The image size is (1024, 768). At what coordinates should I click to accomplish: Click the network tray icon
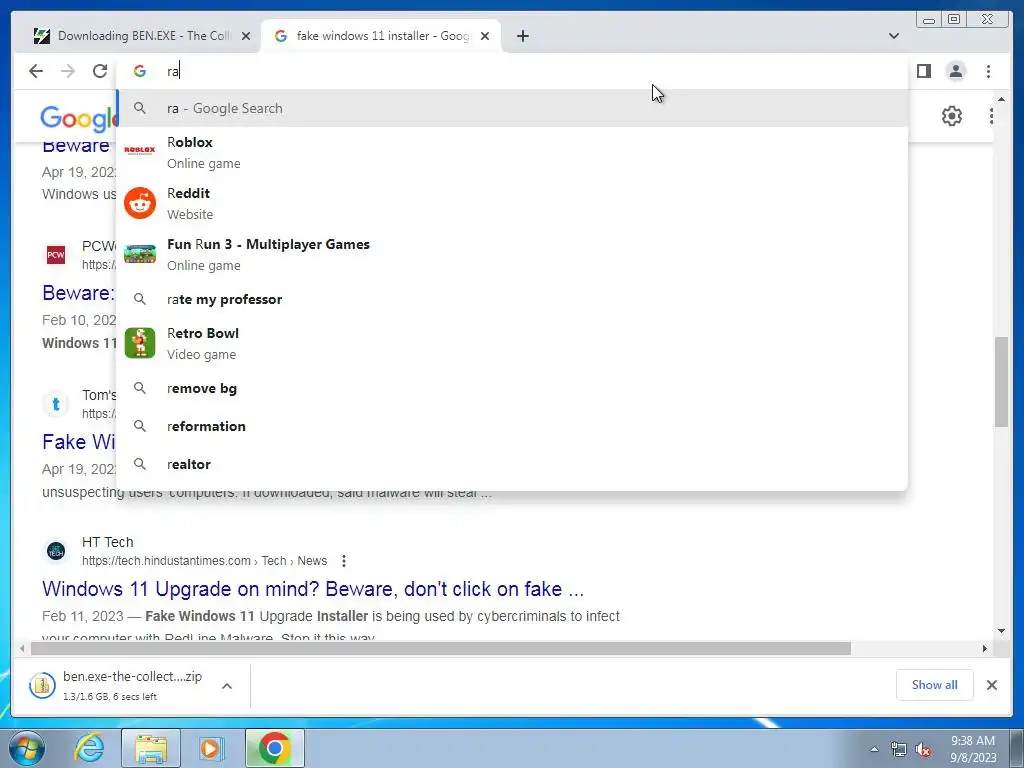pos(899,749)
